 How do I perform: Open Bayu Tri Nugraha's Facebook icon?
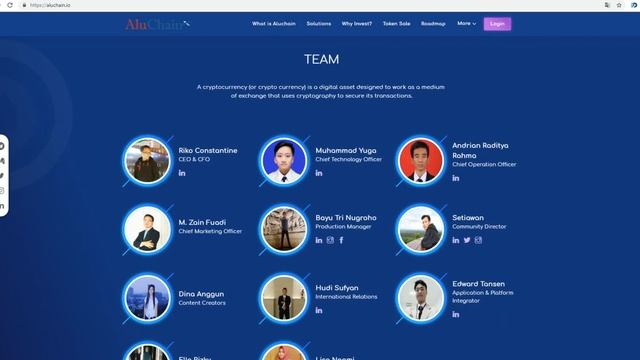pyautogui.click(x=341, y=240)
